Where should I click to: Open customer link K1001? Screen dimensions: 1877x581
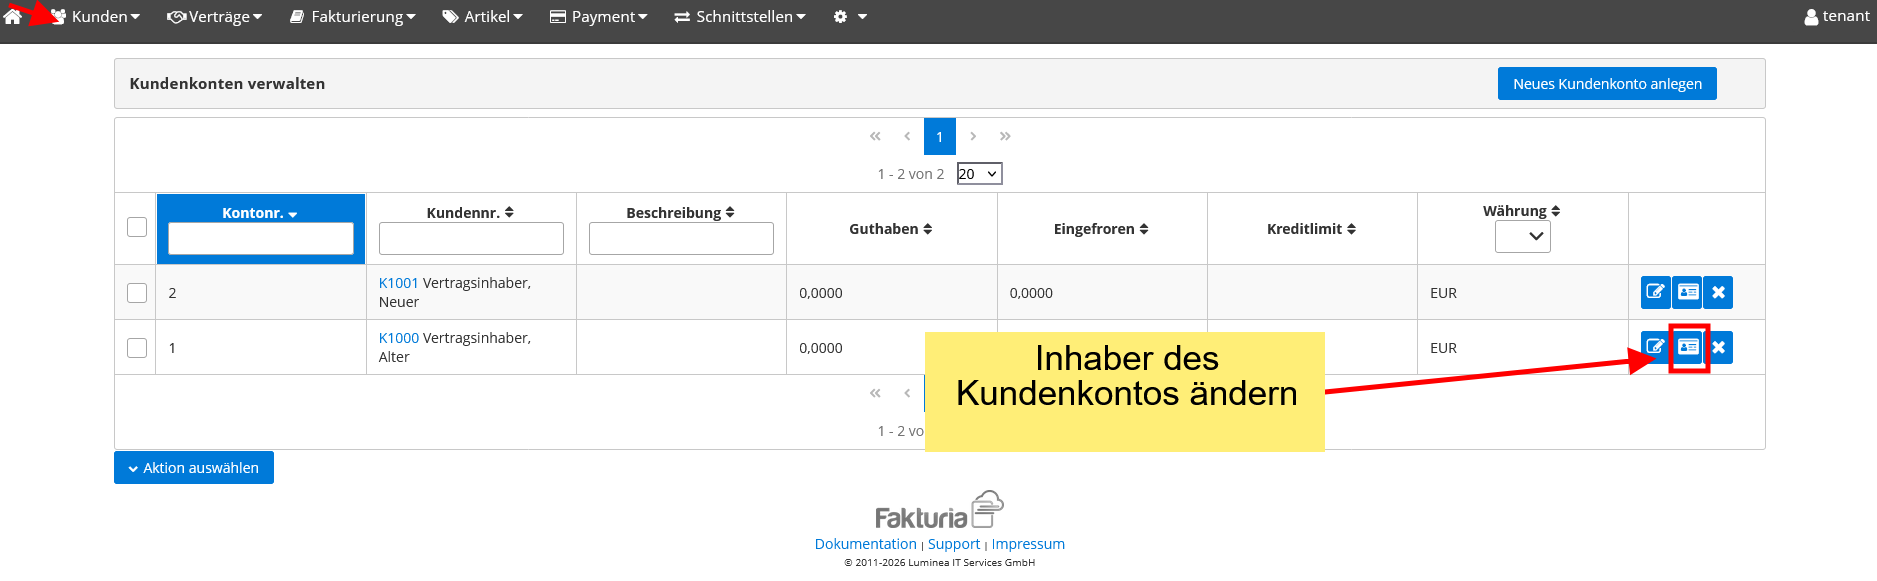pyautogui.click(x=398, y=283)
